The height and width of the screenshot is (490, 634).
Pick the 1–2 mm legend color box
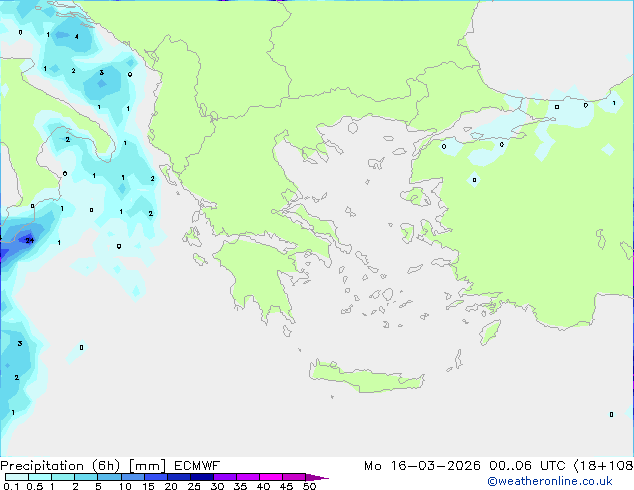point(63,477)
